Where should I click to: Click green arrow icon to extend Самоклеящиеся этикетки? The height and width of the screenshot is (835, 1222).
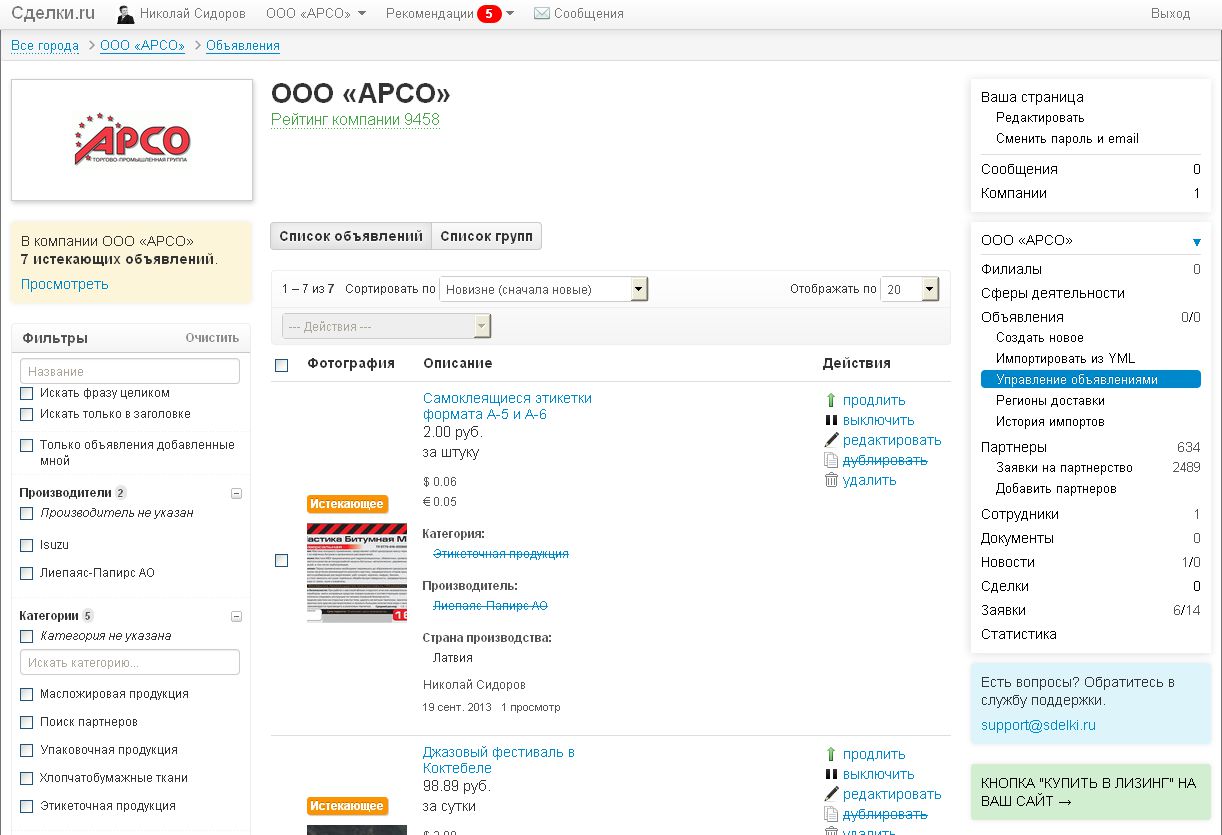(x=830, y=400)
